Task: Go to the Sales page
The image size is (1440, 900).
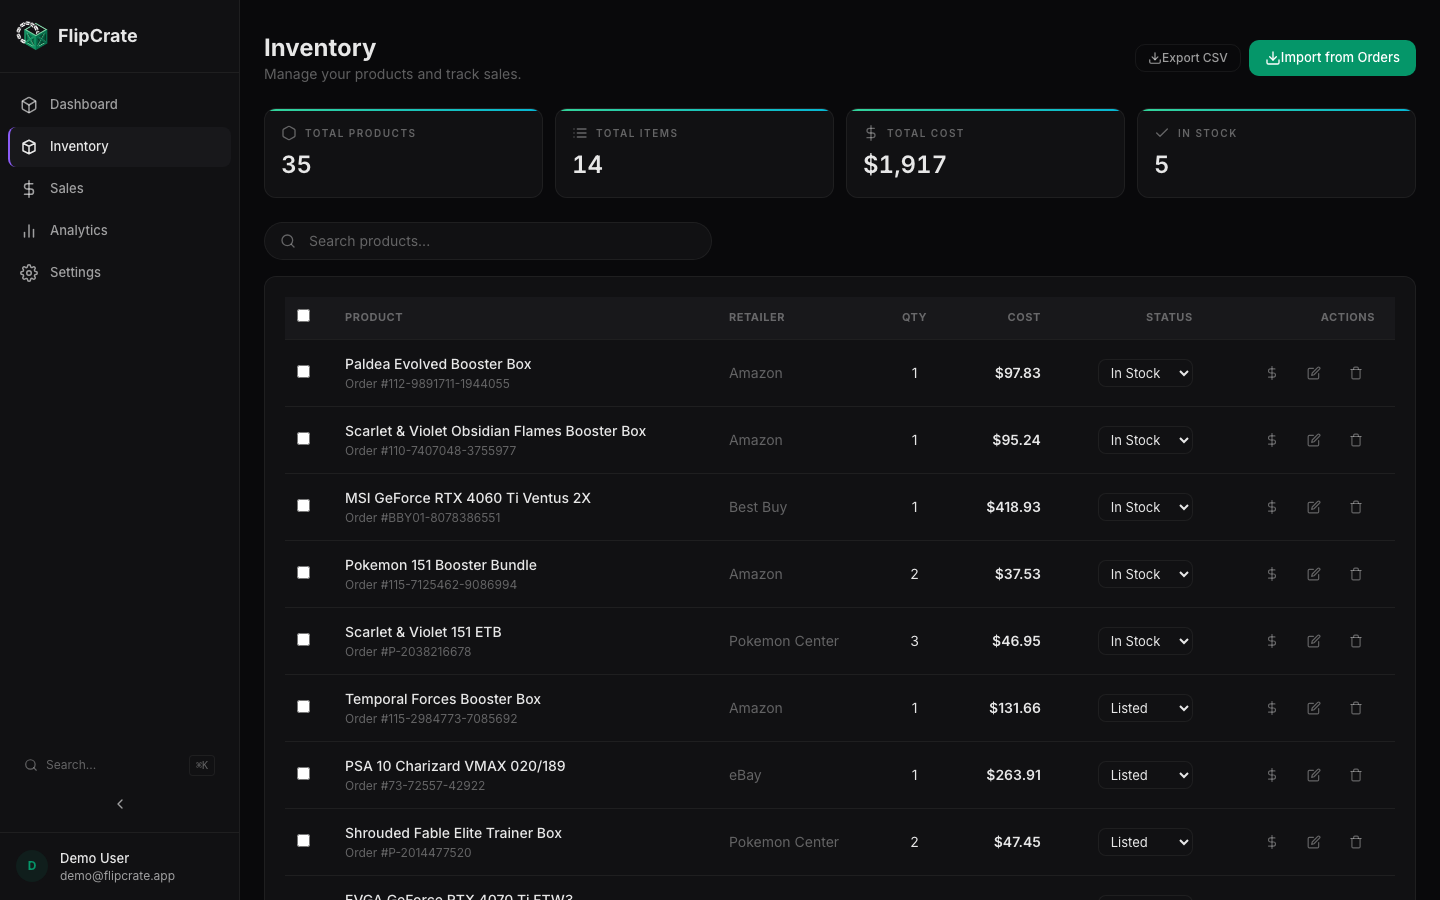Action: [x=66, y=188]
